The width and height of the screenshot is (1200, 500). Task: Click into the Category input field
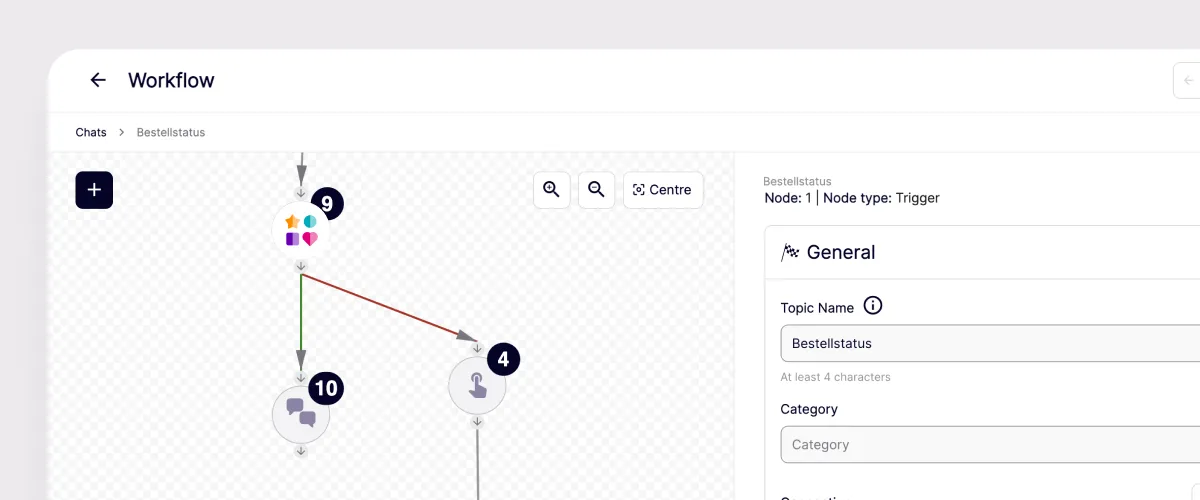click(990, 444)
